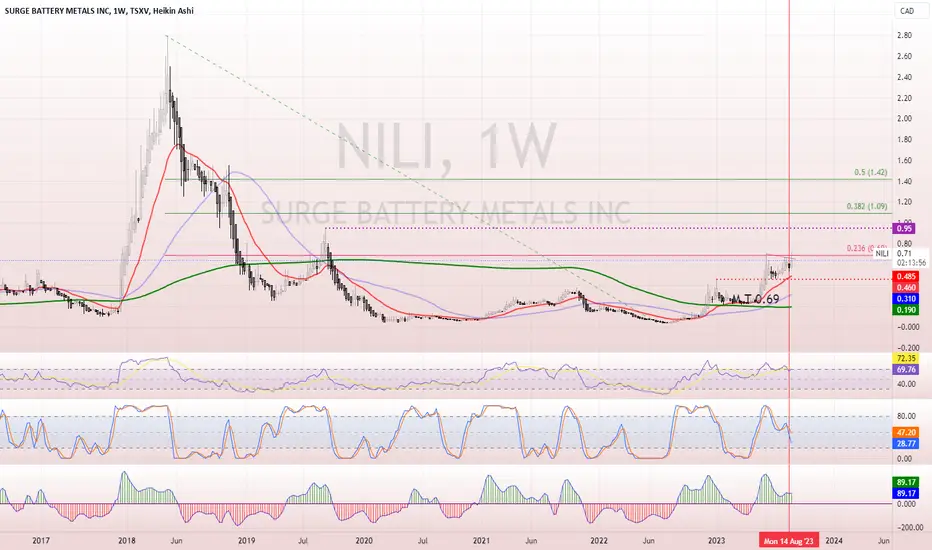Click the green 89.17 indicator value

(905, 482)
